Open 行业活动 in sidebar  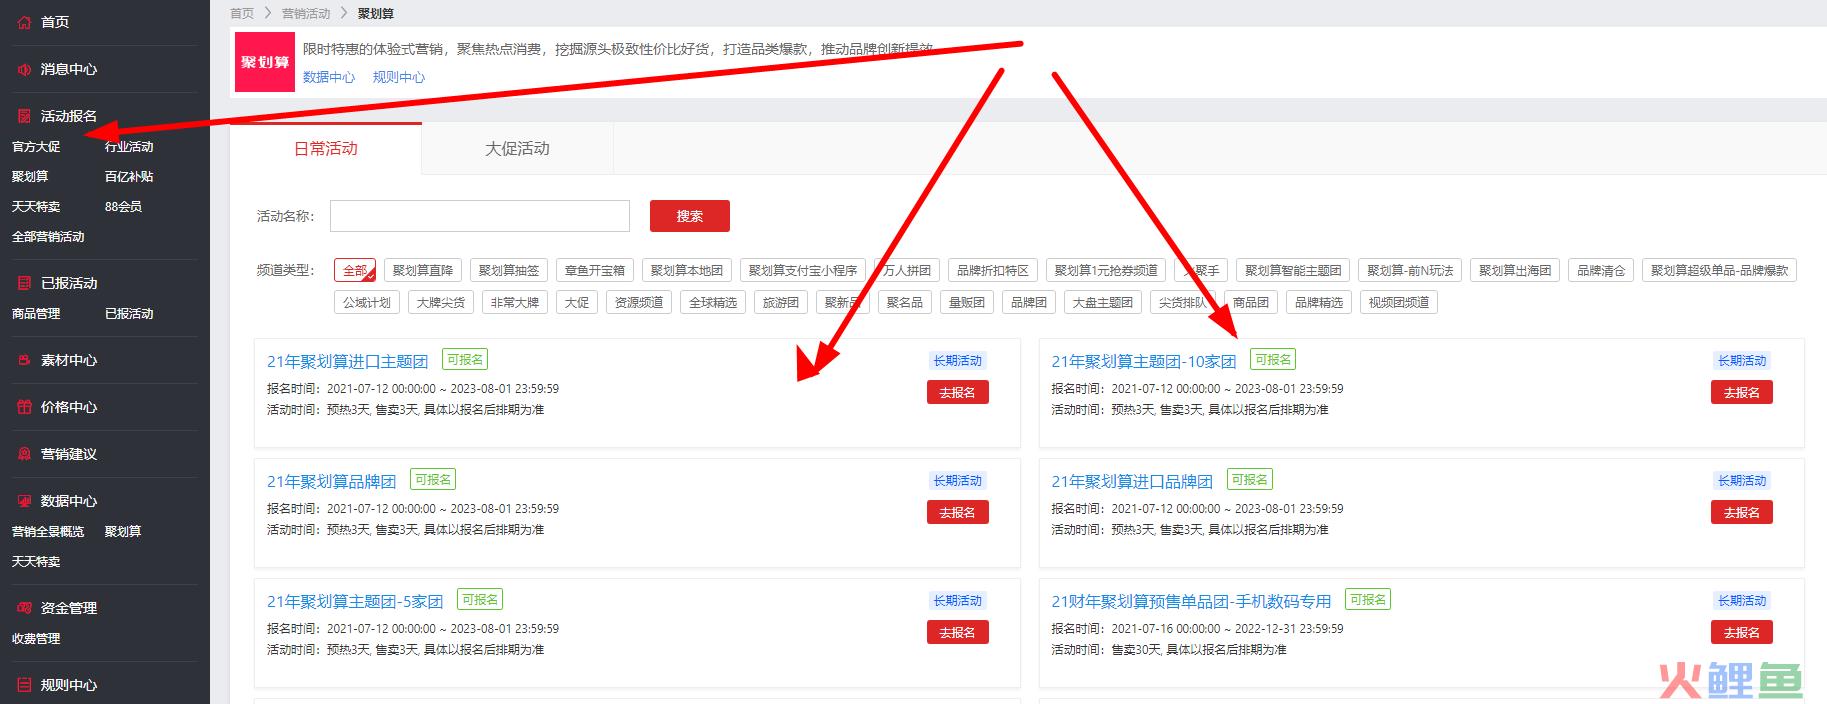tap(129, 147)
